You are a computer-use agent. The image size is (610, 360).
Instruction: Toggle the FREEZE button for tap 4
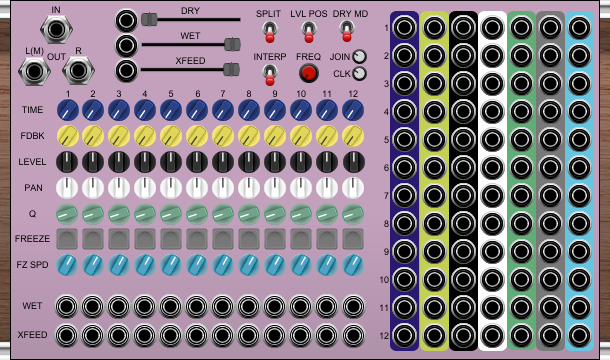(x=145, y=239)
